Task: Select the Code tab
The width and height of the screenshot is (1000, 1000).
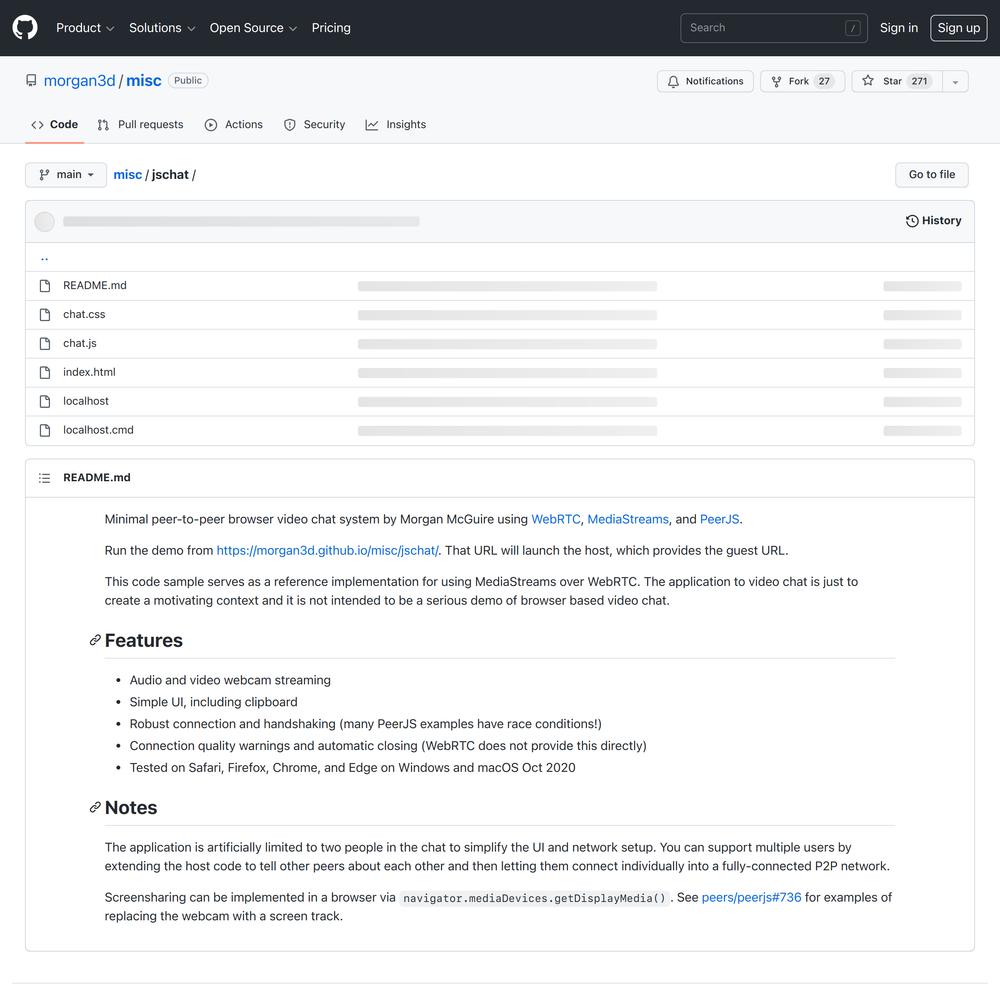Action: coord(54,124)
